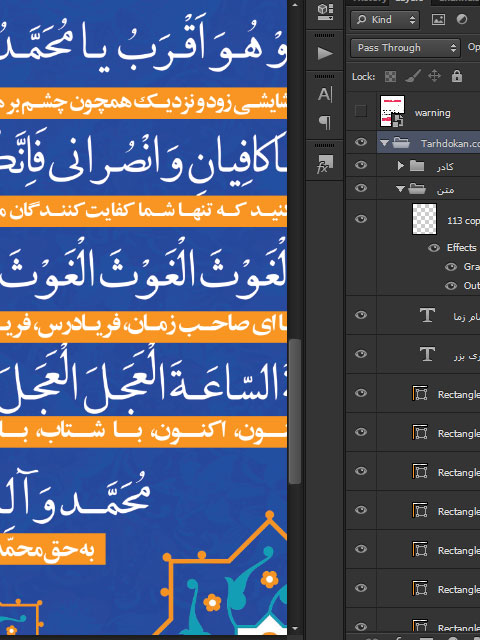
Task: Toggle the Gradient effect visibility eye
Action: [x=451, y=267]
